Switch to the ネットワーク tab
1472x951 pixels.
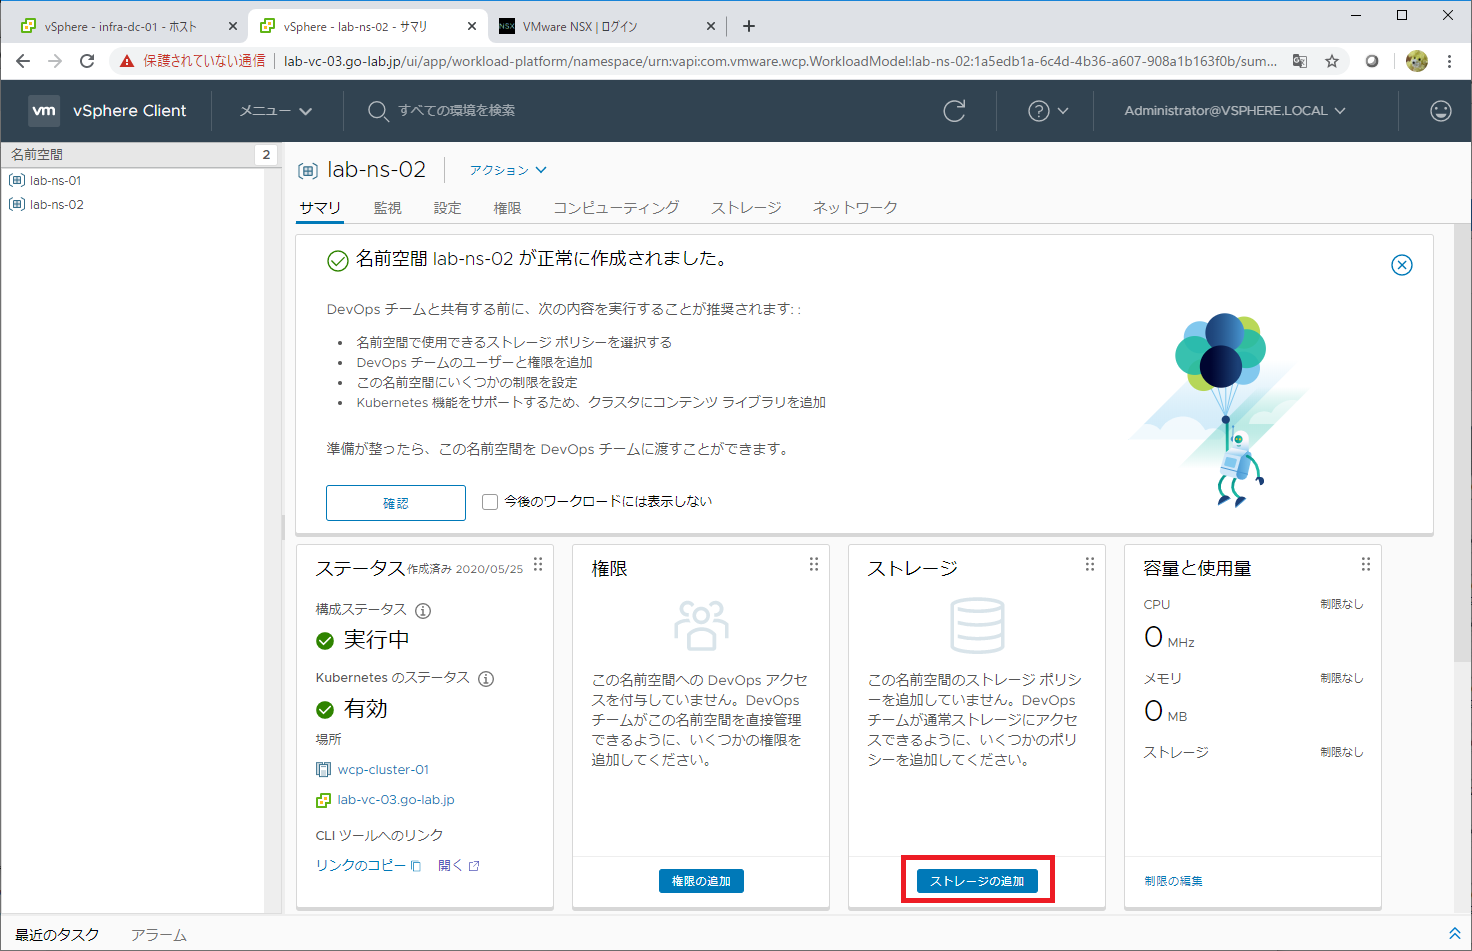click(x=854, y=208)
